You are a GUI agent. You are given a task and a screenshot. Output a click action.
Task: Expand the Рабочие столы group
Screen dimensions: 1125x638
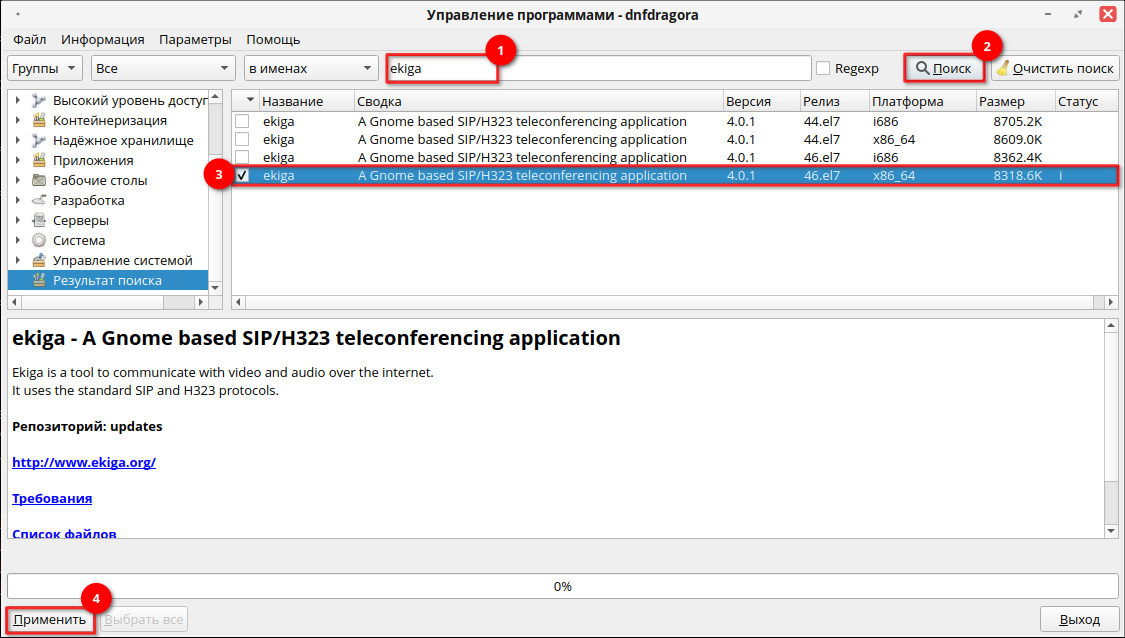(18, 181)
